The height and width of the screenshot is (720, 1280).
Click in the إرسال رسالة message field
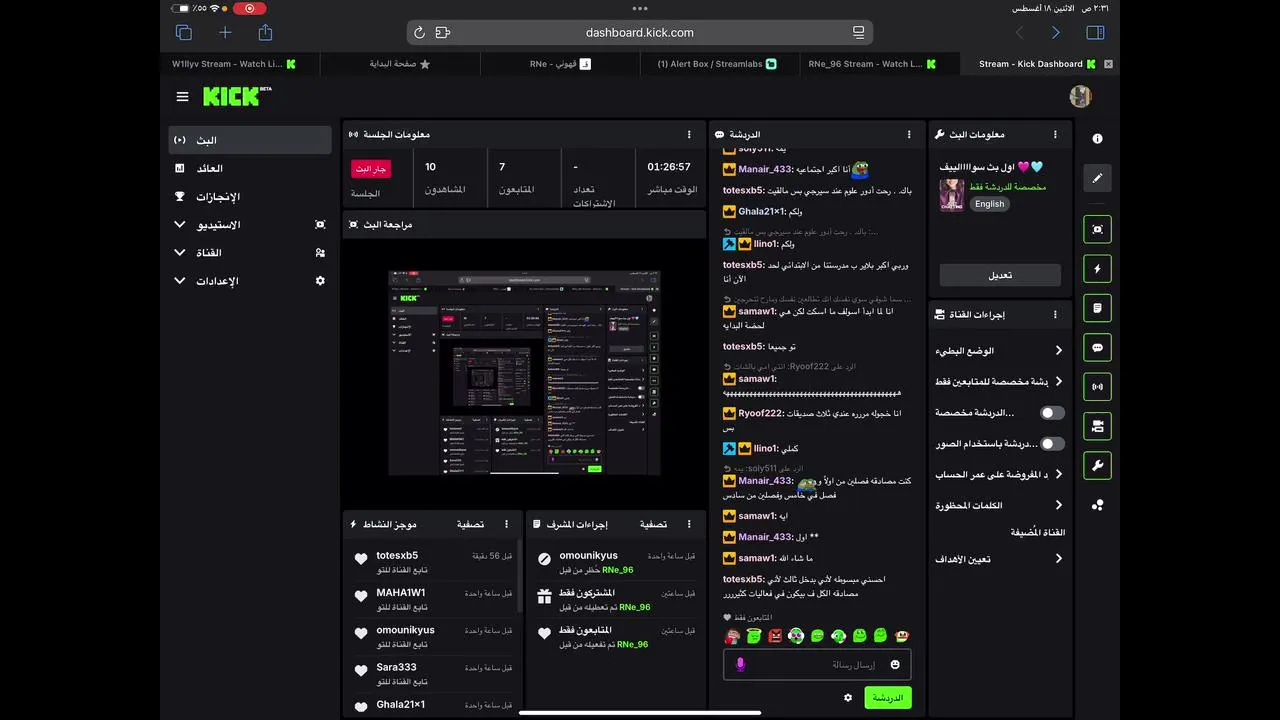[818, 664]
